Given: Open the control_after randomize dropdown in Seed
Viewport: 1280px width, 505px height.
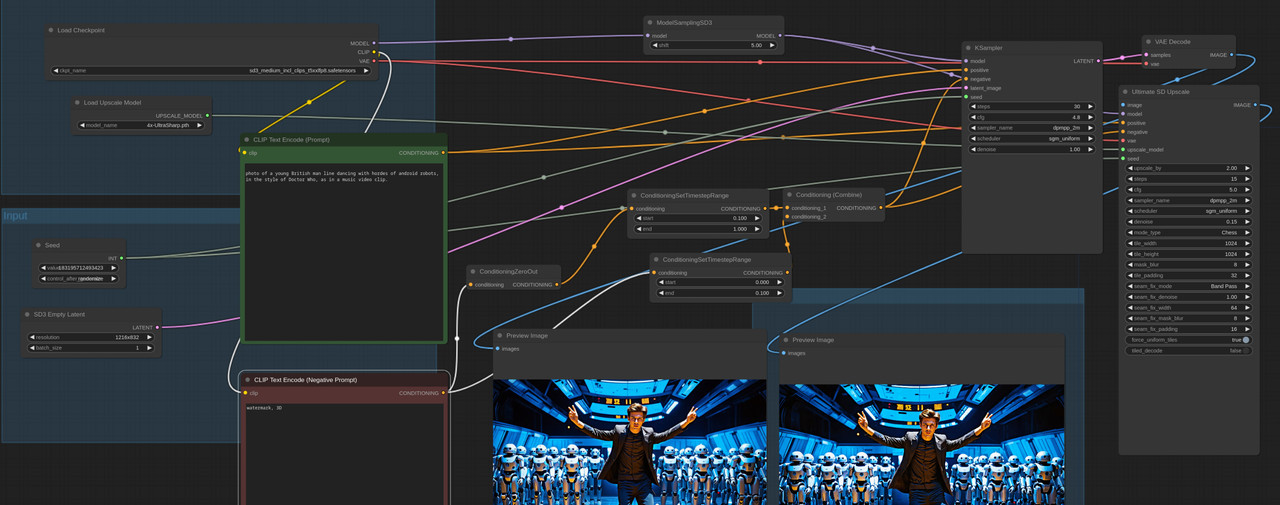Looking at the screenshot, I should 80,279.
